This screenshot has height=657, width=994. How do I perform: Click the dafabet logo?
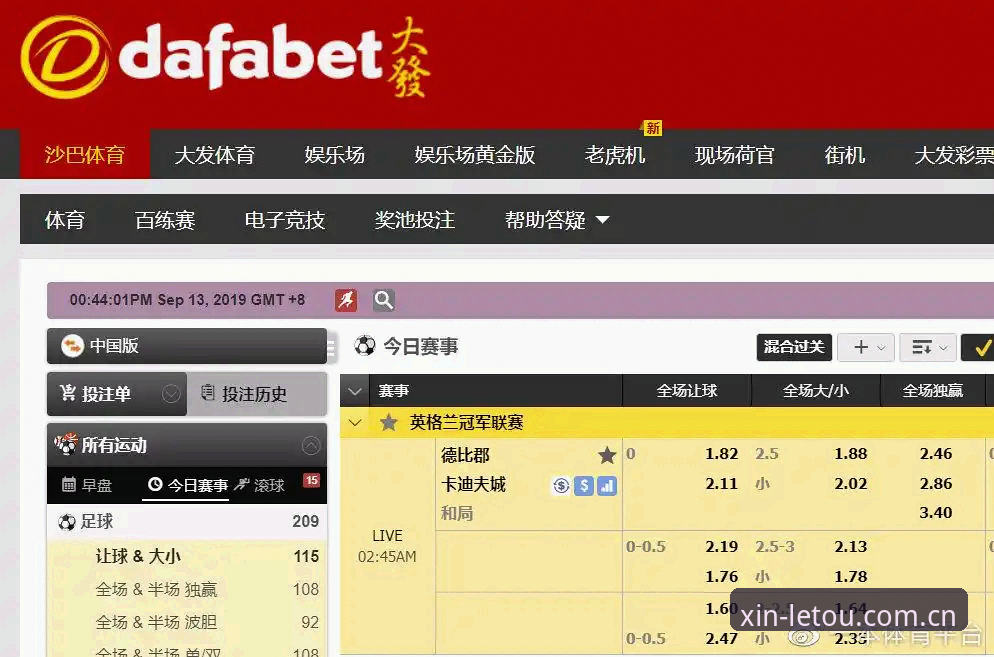[x=226, y=57]
